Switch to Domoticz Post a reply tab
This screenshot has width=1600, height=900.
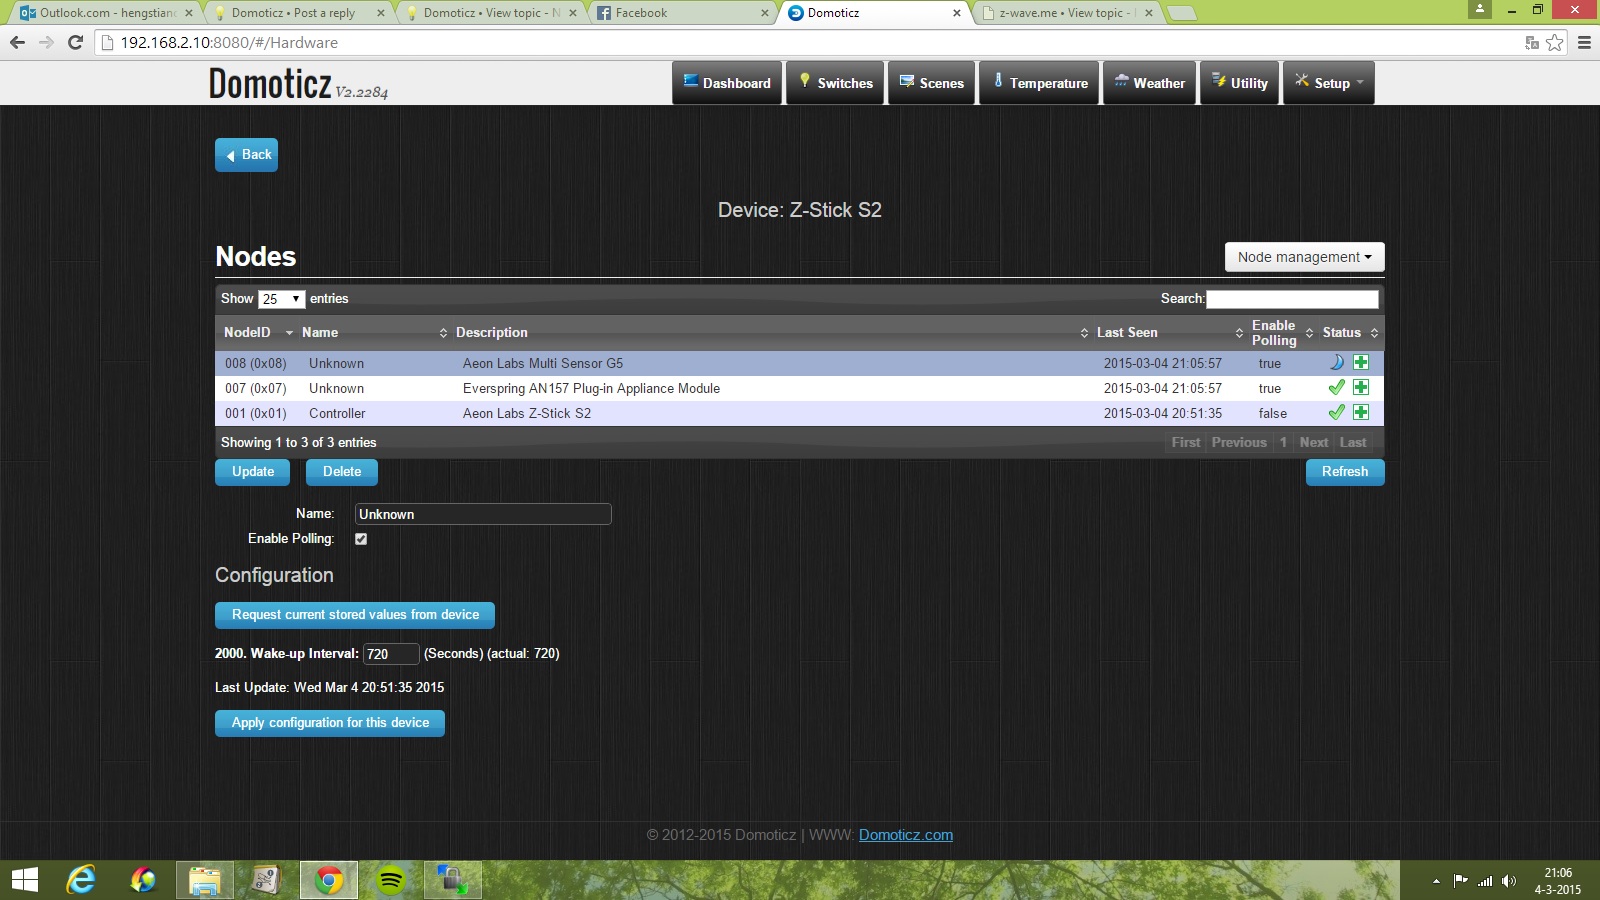click(x=297, y=13)
